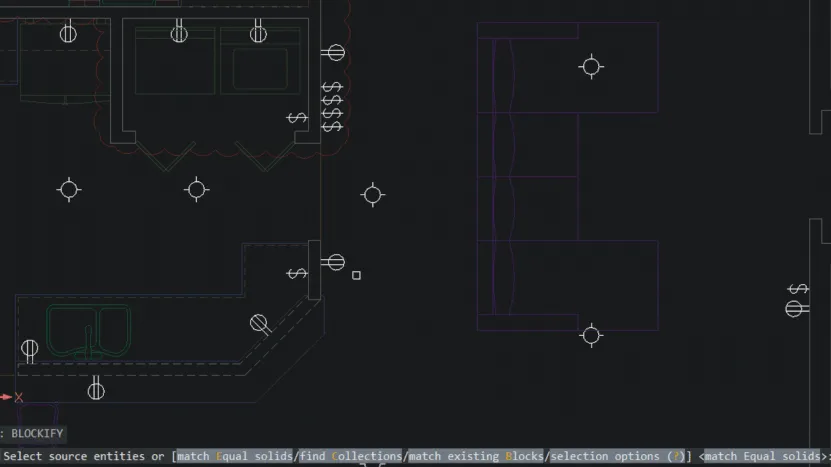Pick the ceiling light symbol just right of the vertical wall
Screen dimensions: 831x467
(373, 195)
